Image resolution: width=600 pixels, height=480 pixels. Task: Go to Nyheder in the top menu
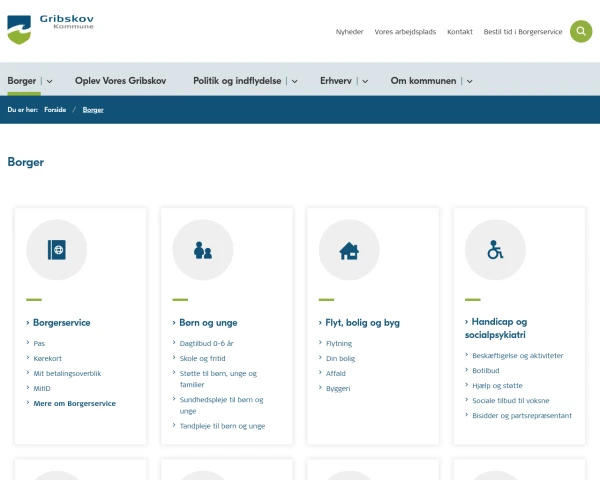349,32
